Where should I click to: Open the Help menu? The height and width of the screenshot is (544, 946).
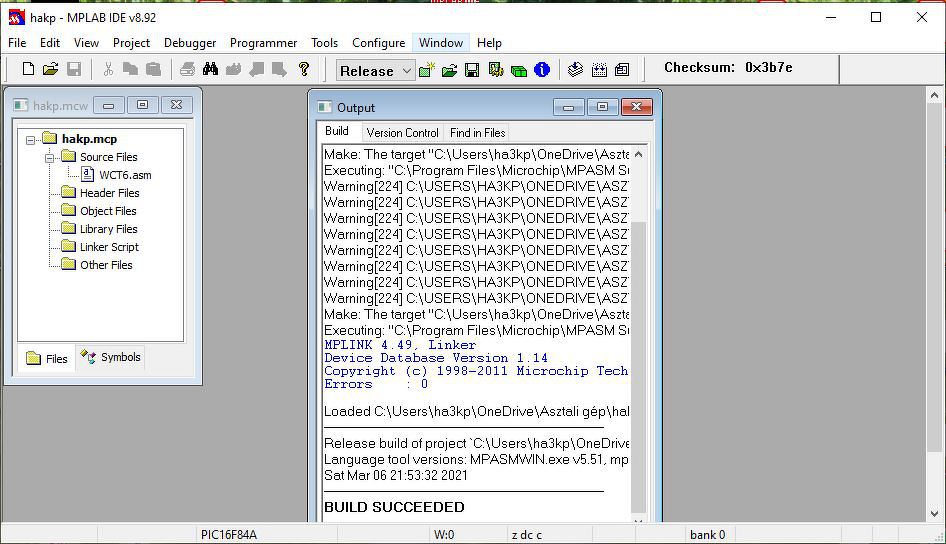click(x=489, y=43)
